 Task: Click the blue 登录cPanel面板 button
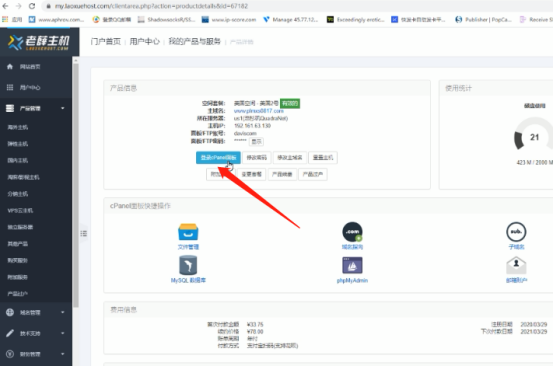(218, 158)
